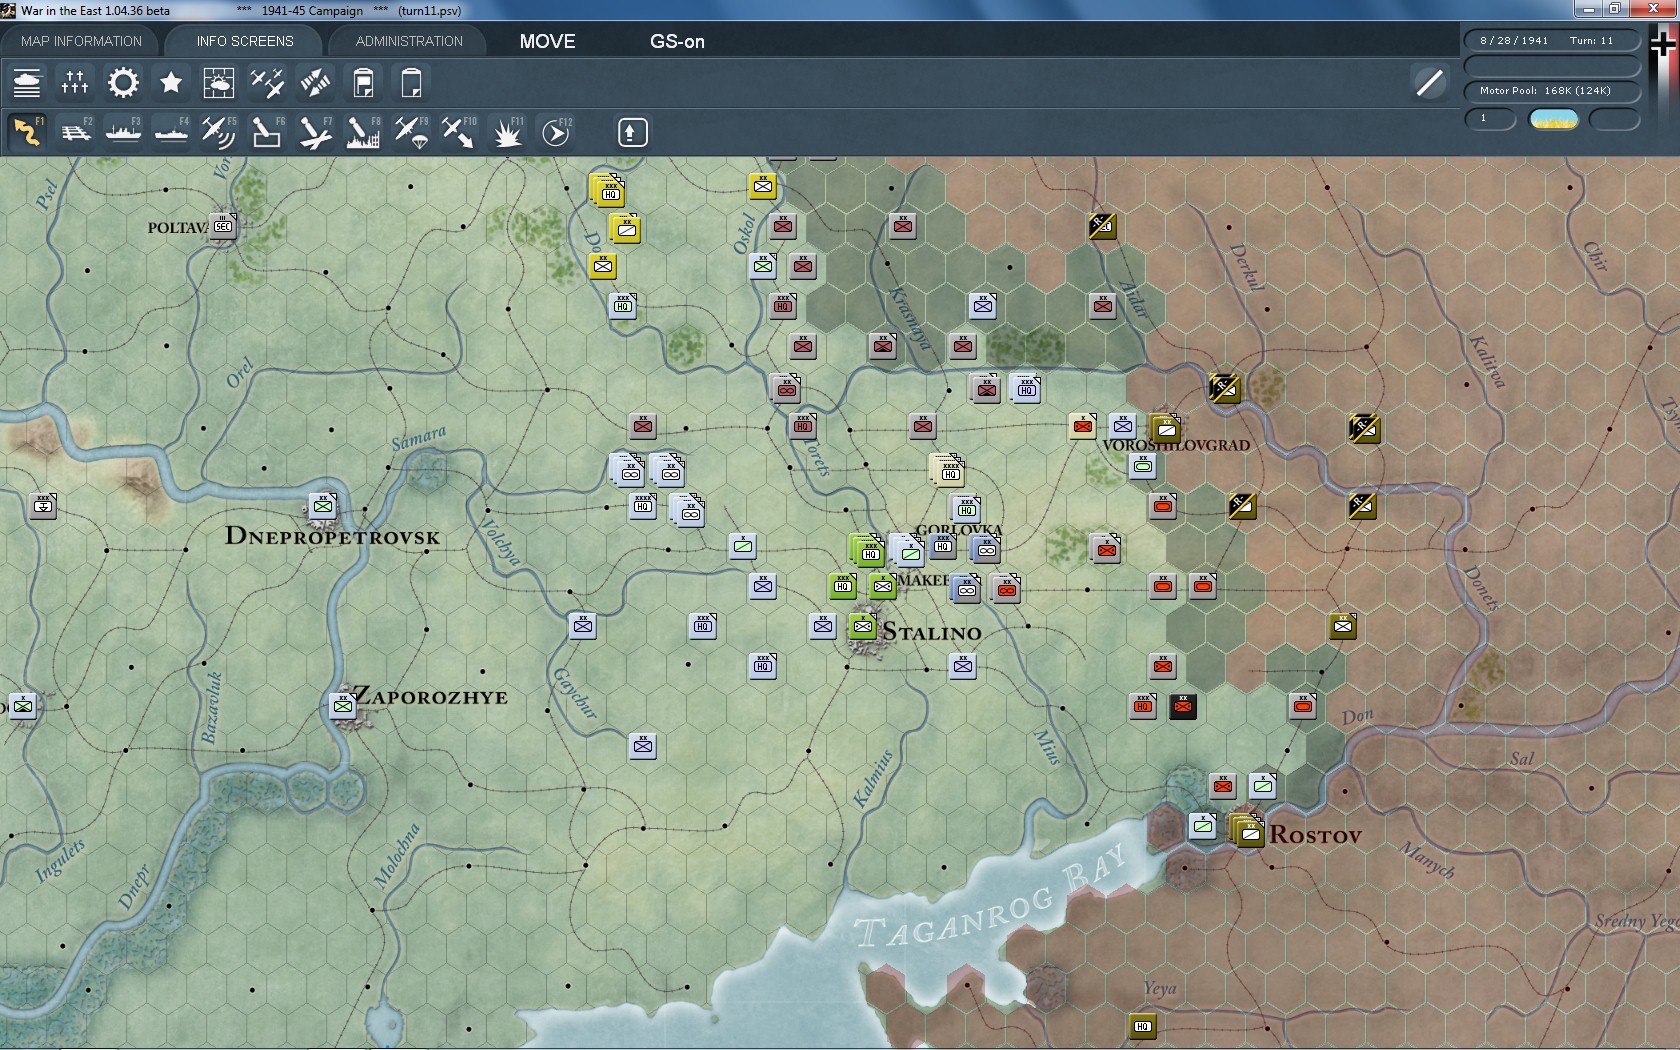Switch to the Administration tab
1680x1050 pixels.
click(x=409, y=41)
